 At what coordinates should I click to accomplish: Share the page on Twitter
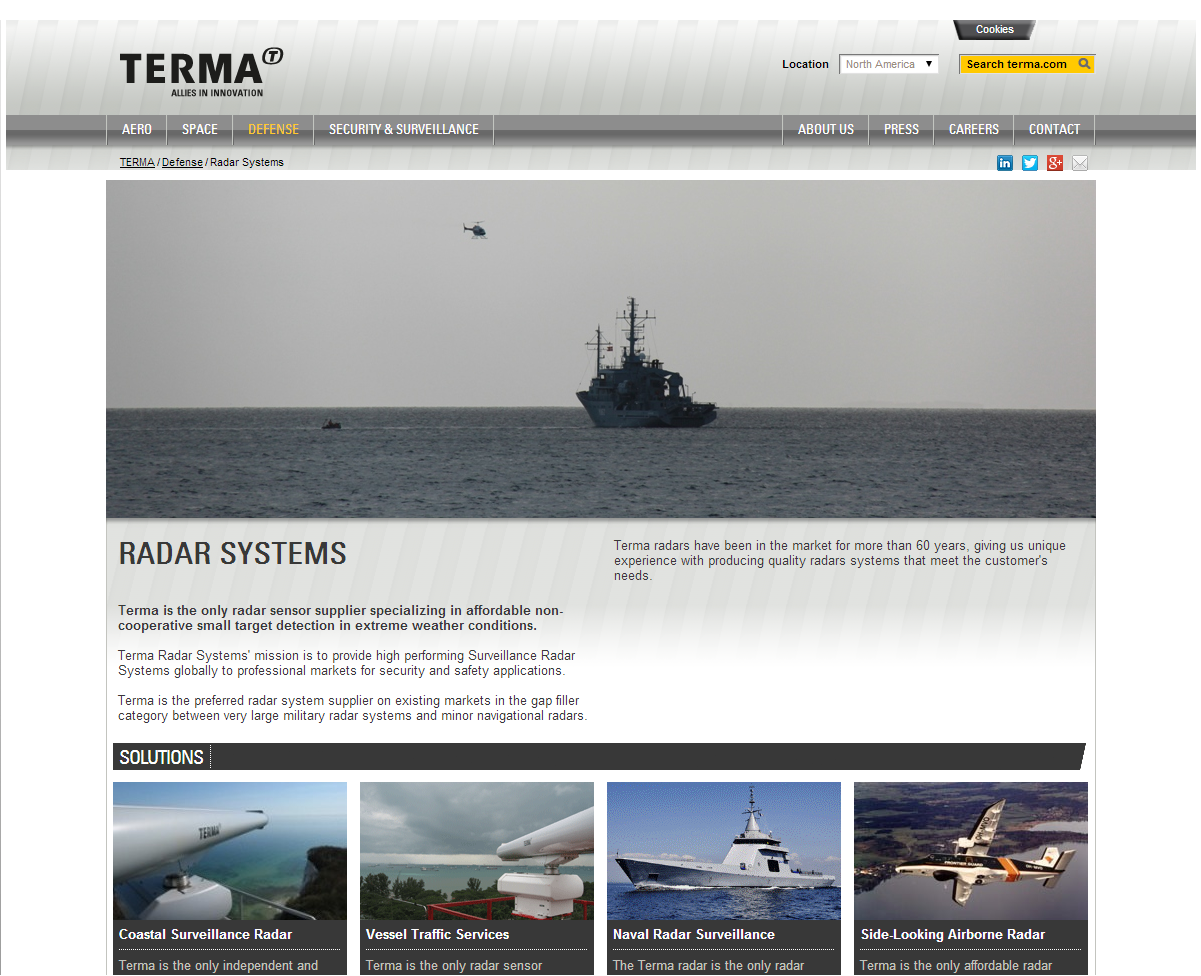point(1030,162)
